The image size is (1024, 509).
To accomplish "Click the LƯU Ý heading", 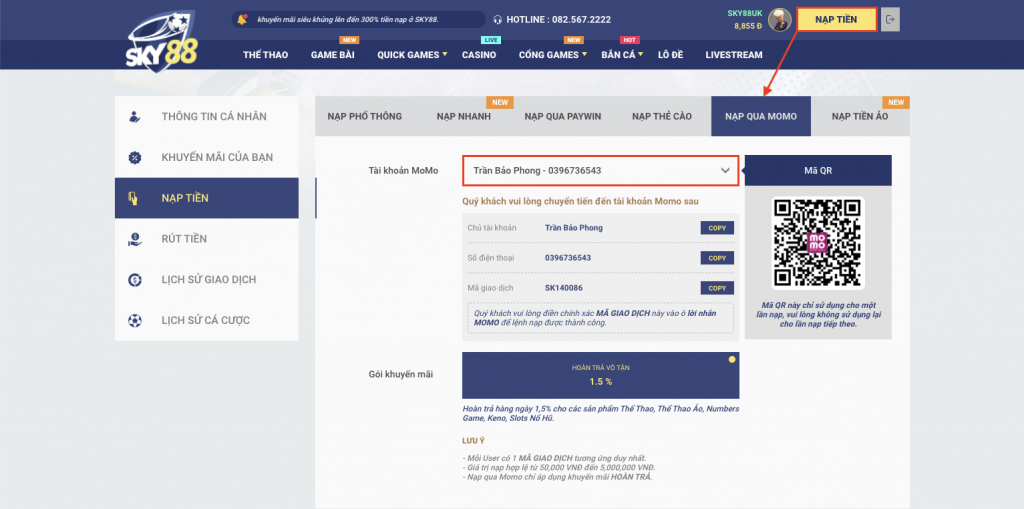I will 471,441.
